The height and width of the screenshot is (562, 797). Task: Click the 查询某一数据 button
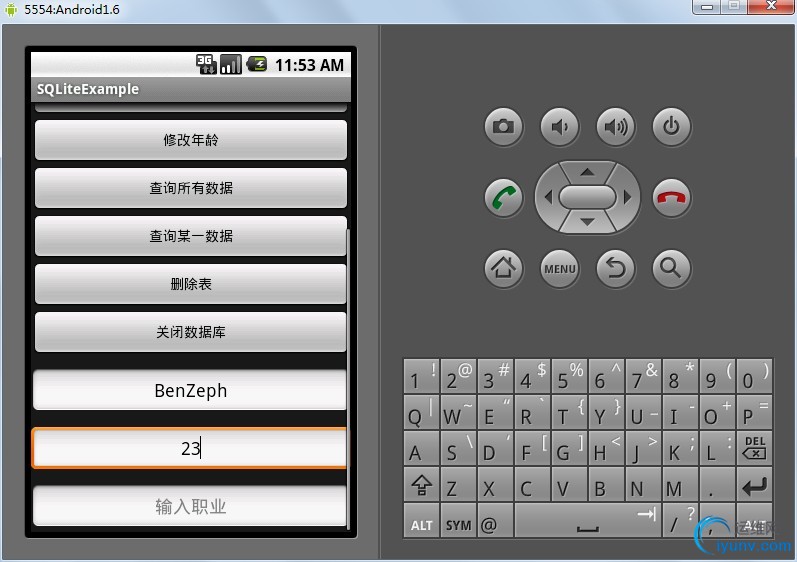click(191, 236)
